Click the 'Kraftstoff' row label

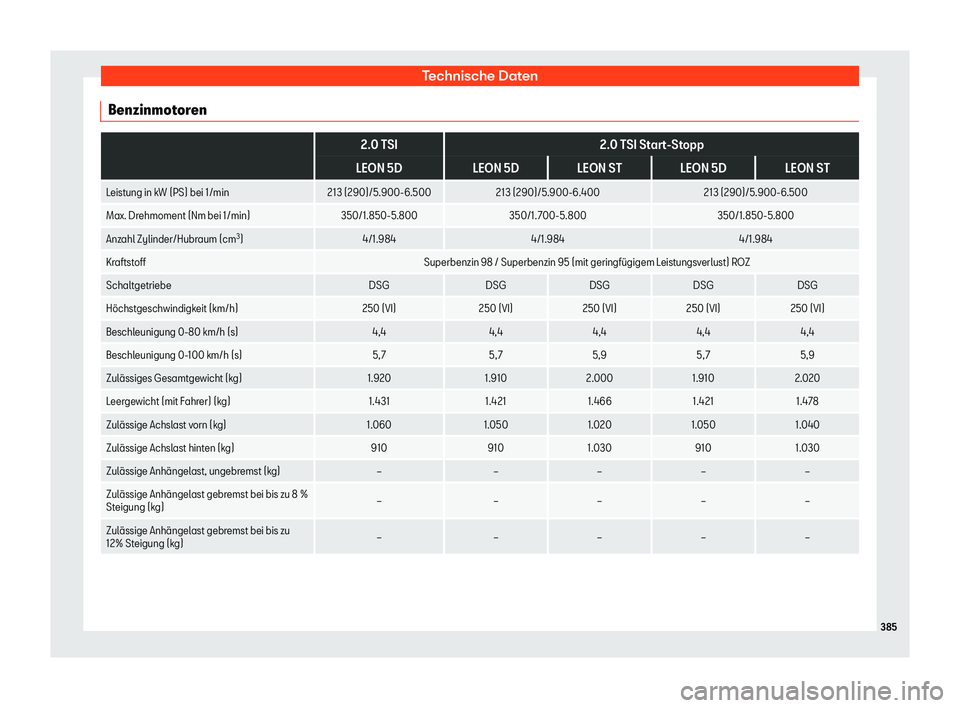click(126, 262)
